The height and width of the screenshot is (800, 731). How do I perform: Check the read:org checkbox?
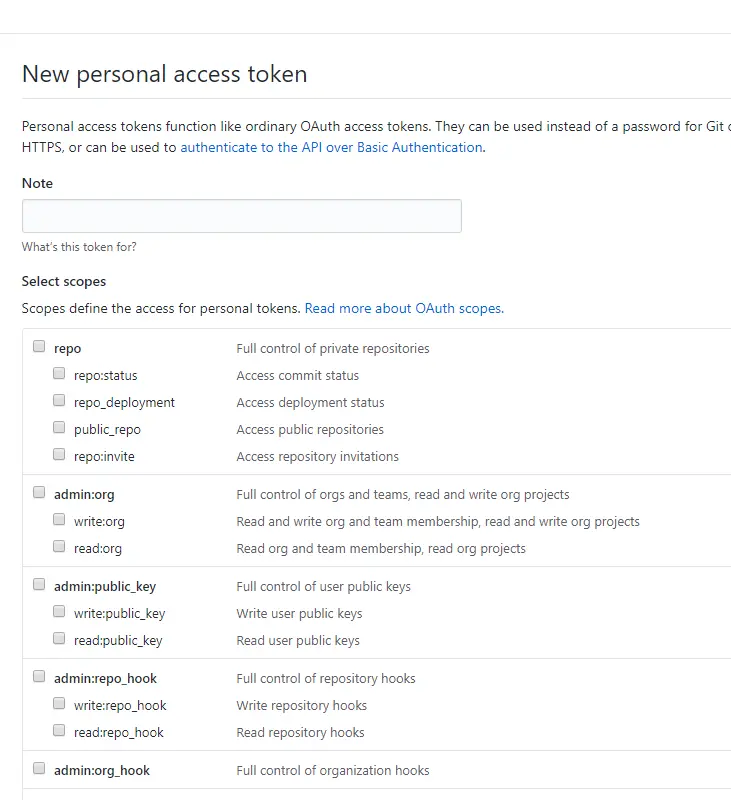pos(59,545)
